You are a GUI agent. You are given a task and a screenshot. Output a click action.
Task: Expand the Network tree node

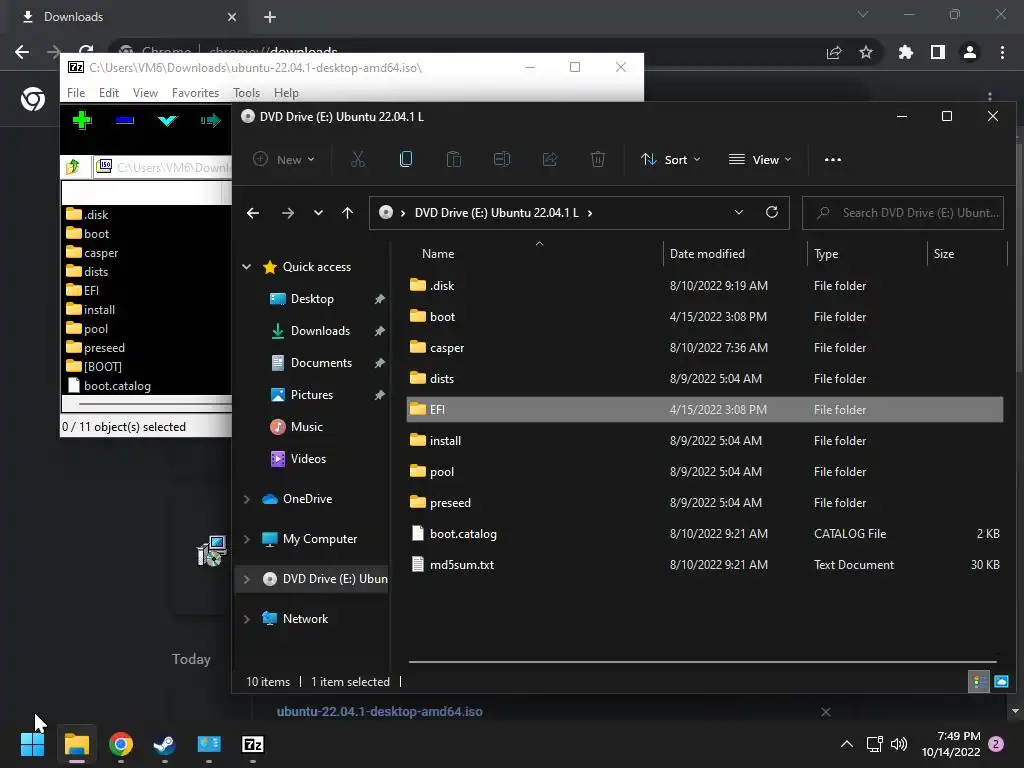pos(247,619)
